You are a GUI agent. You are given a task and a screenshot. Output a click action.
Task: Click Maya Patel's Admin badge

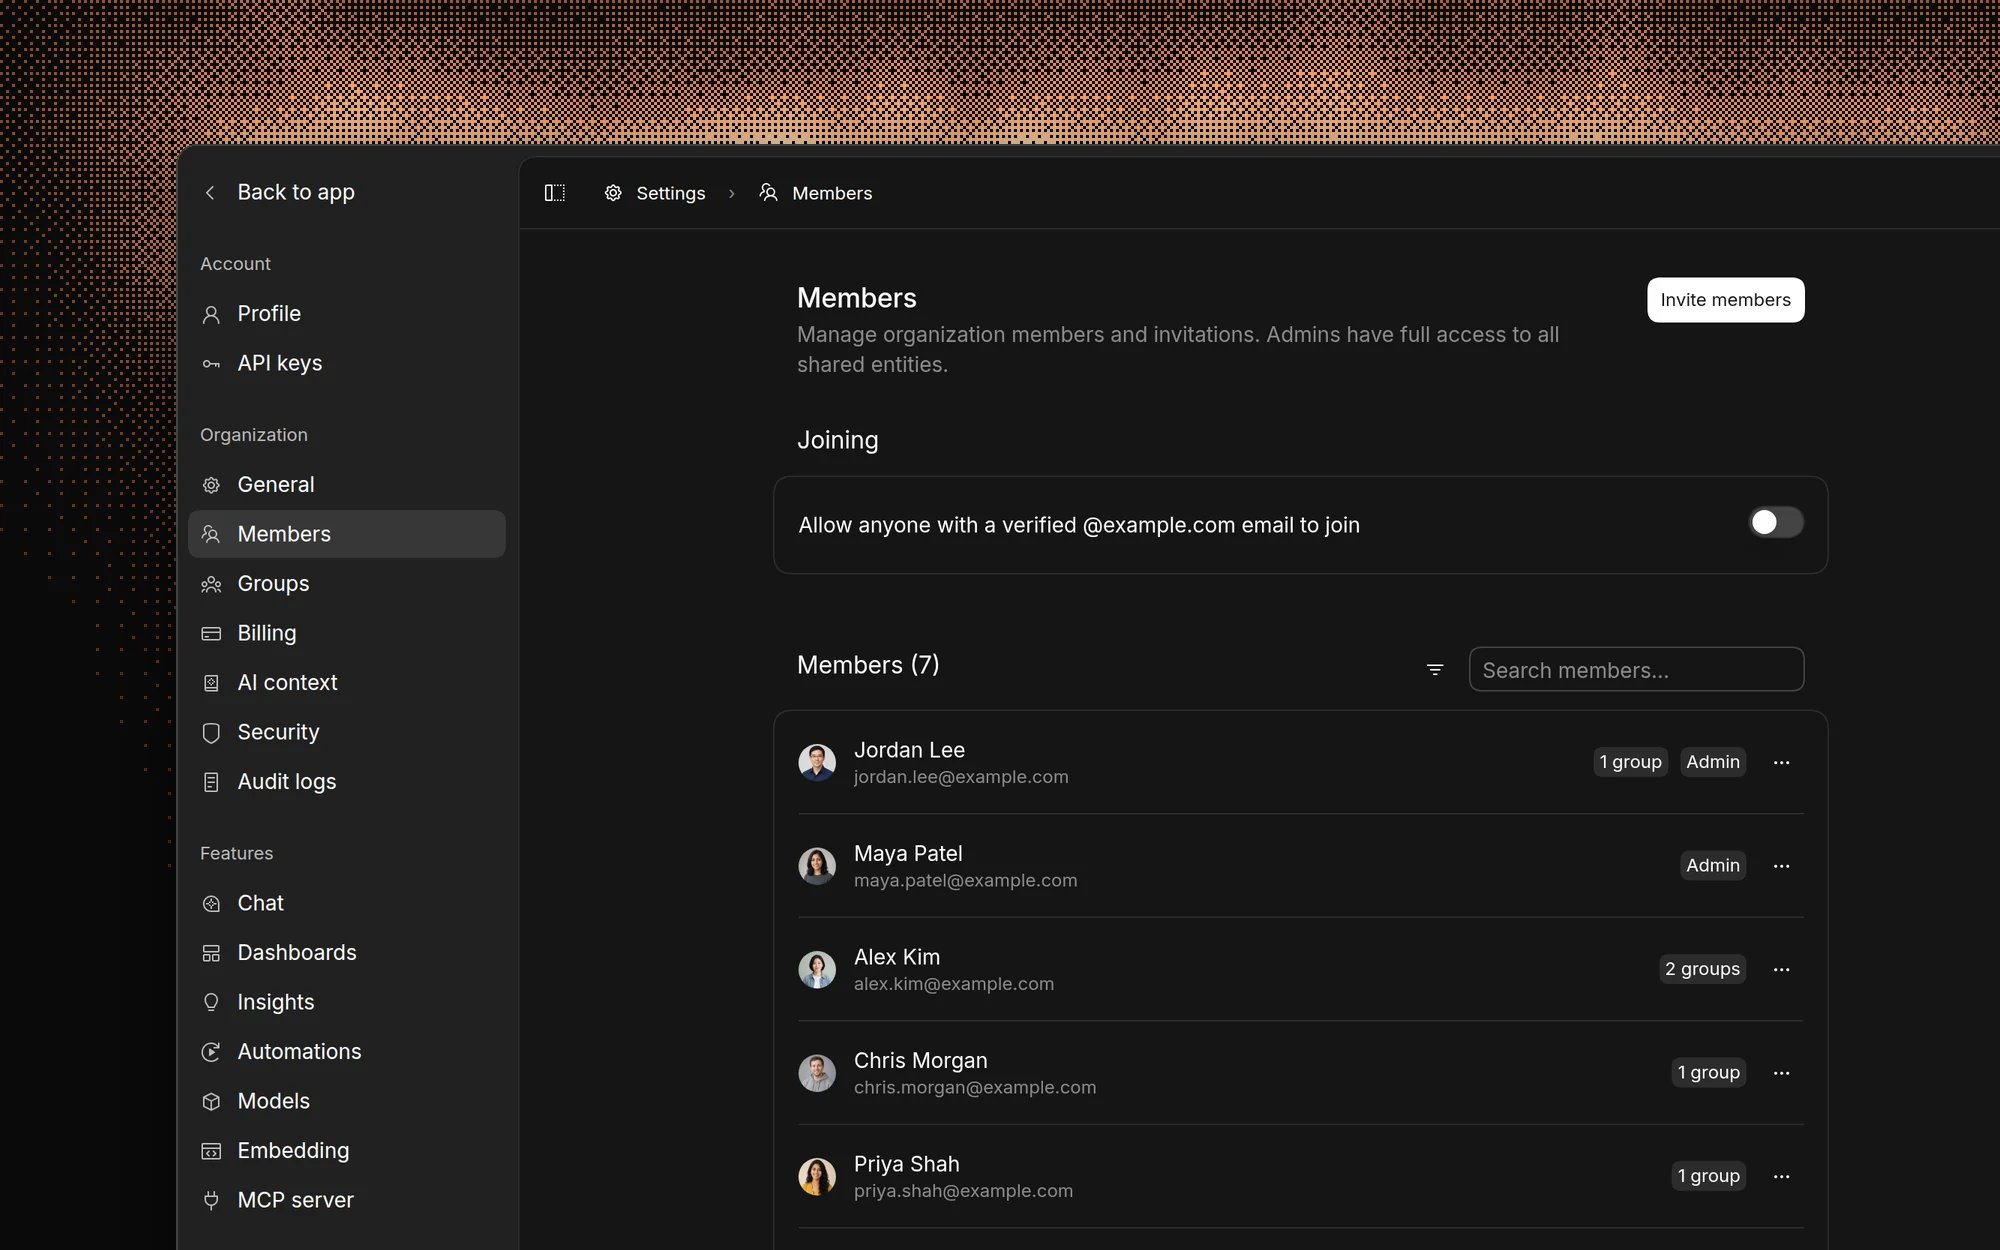1713,866
